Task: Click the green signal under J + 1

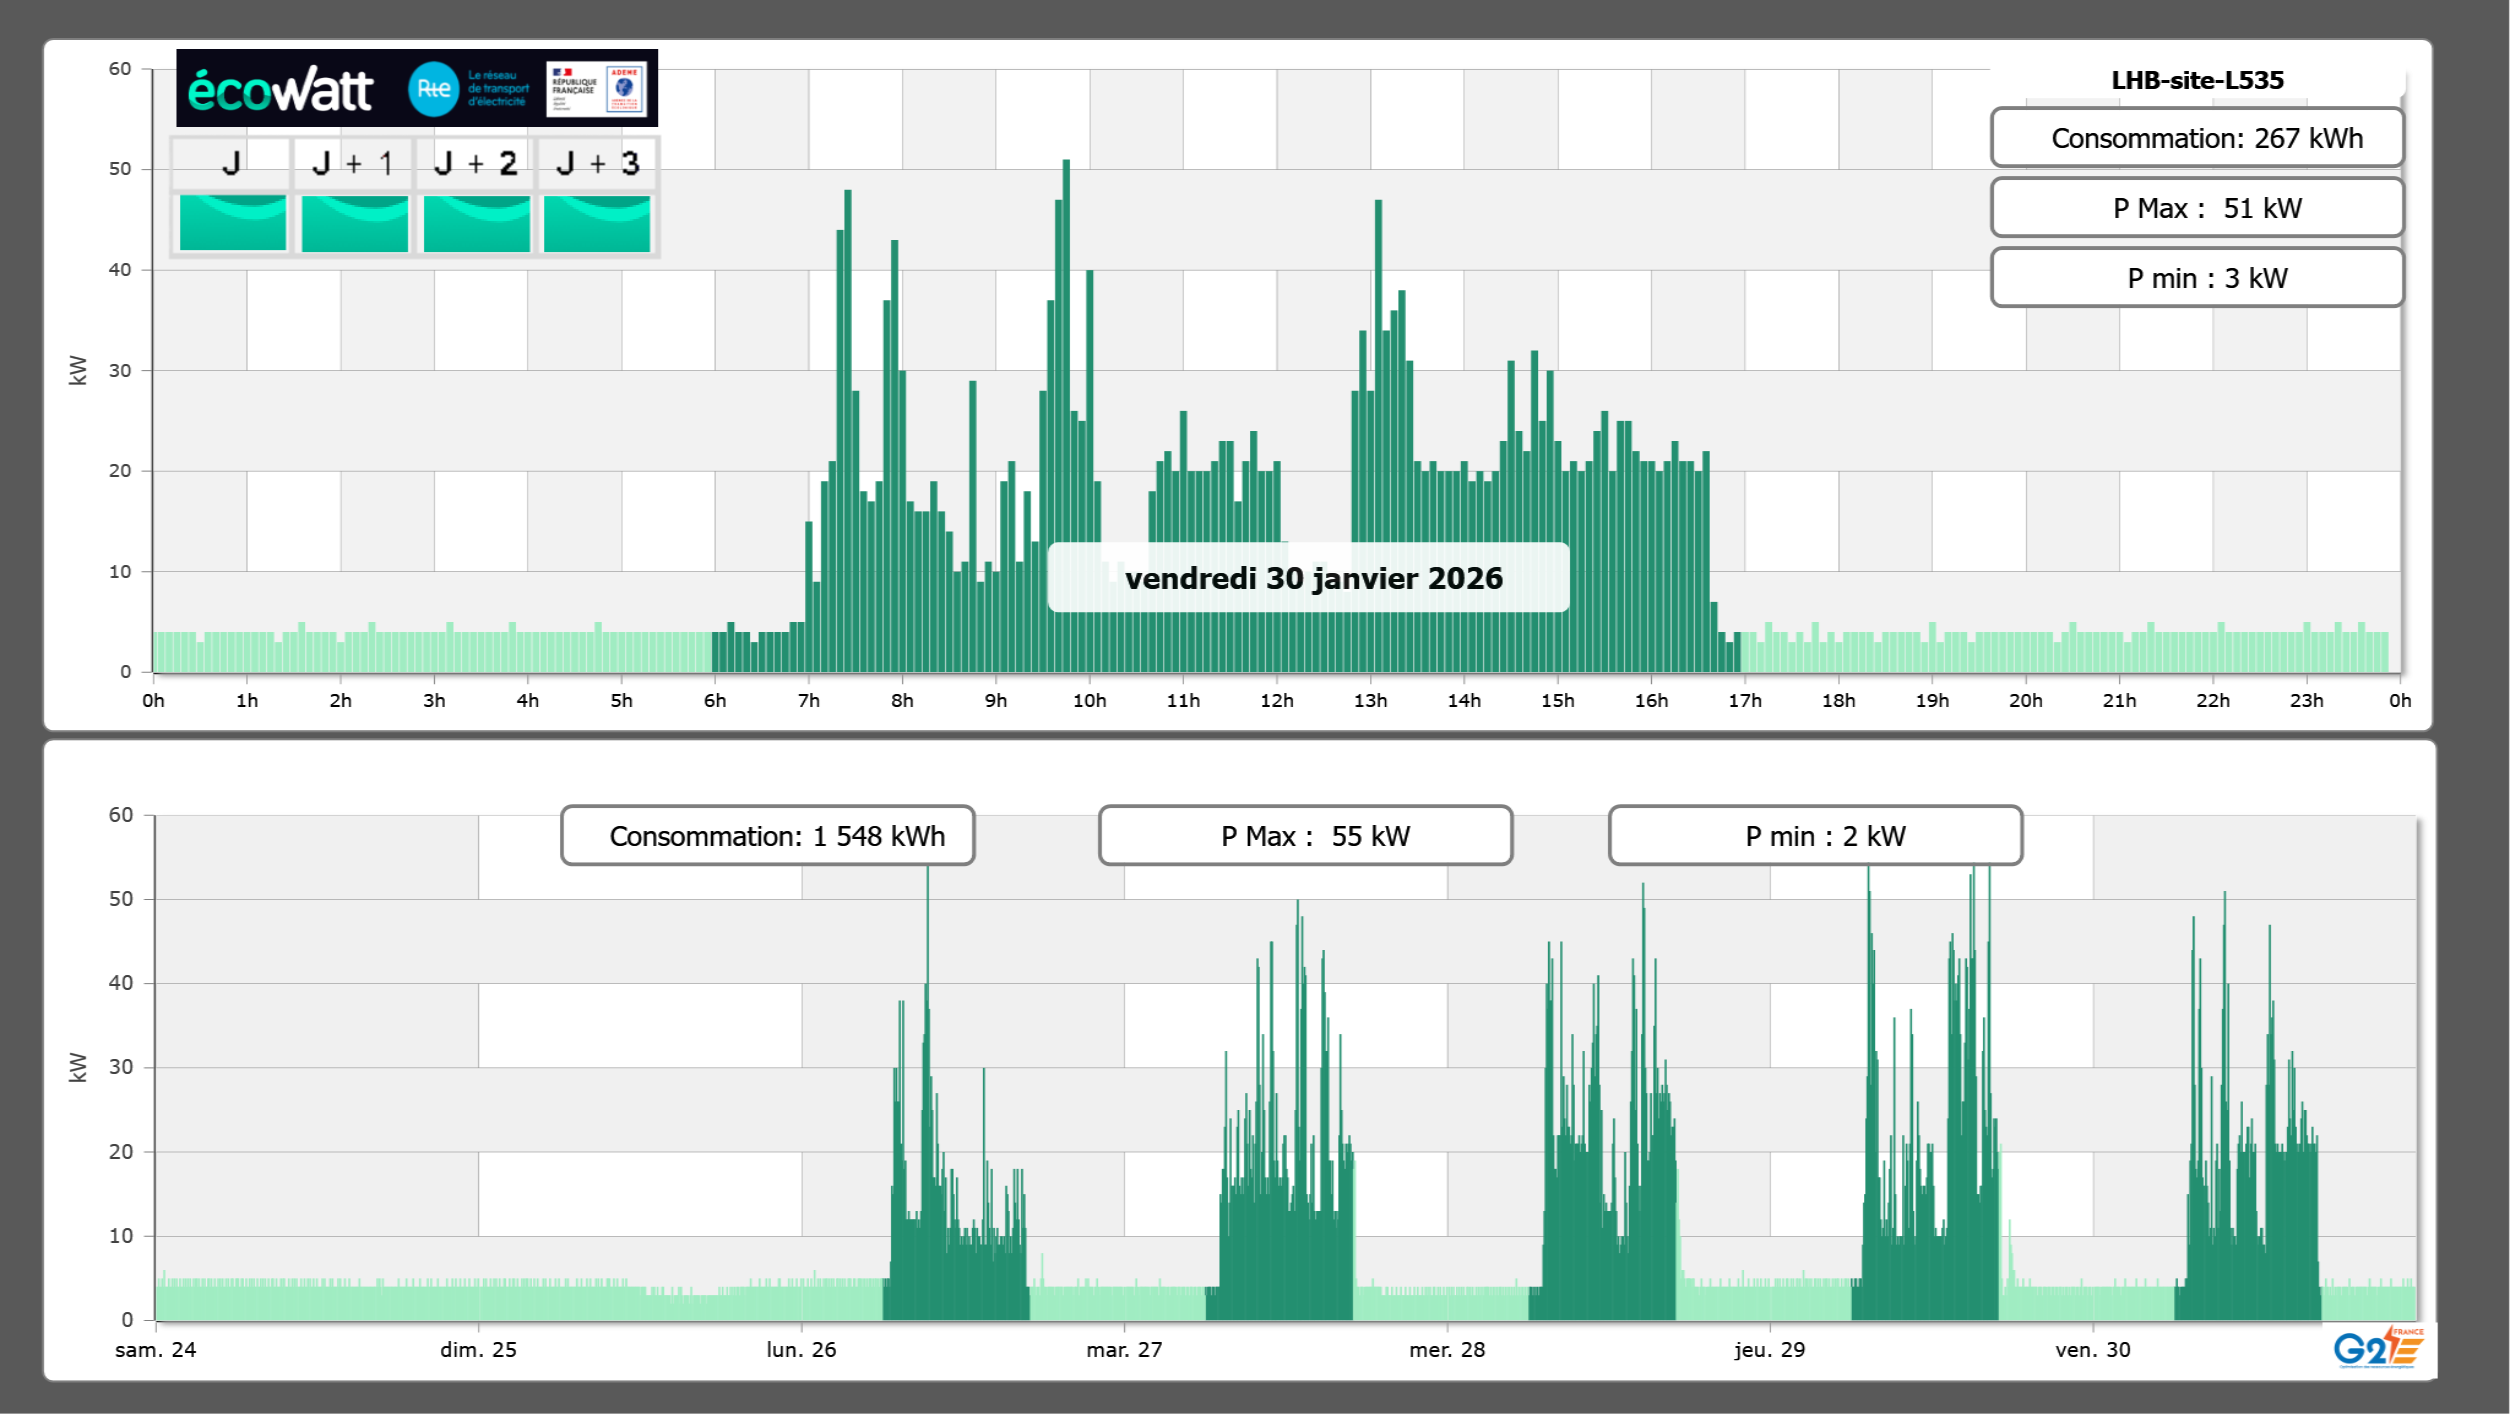Action: 354,223
